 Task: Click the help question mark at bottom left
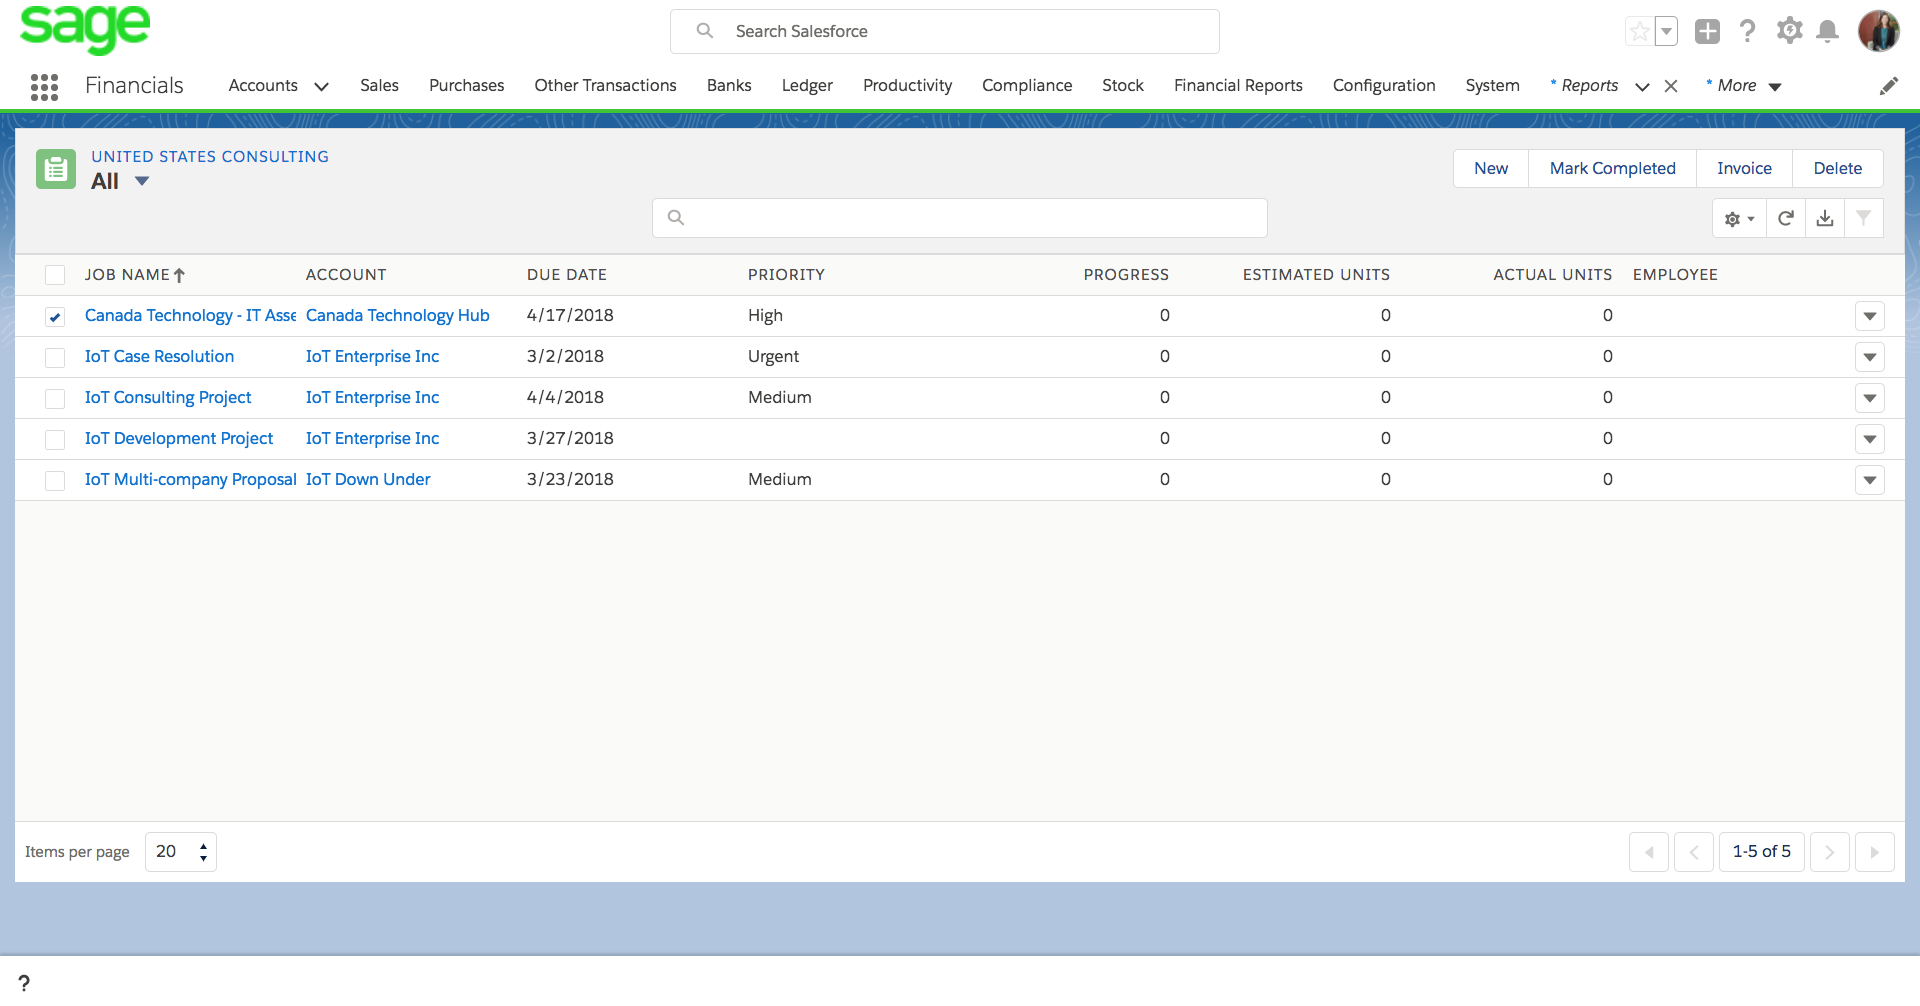(x=24, y=983)
